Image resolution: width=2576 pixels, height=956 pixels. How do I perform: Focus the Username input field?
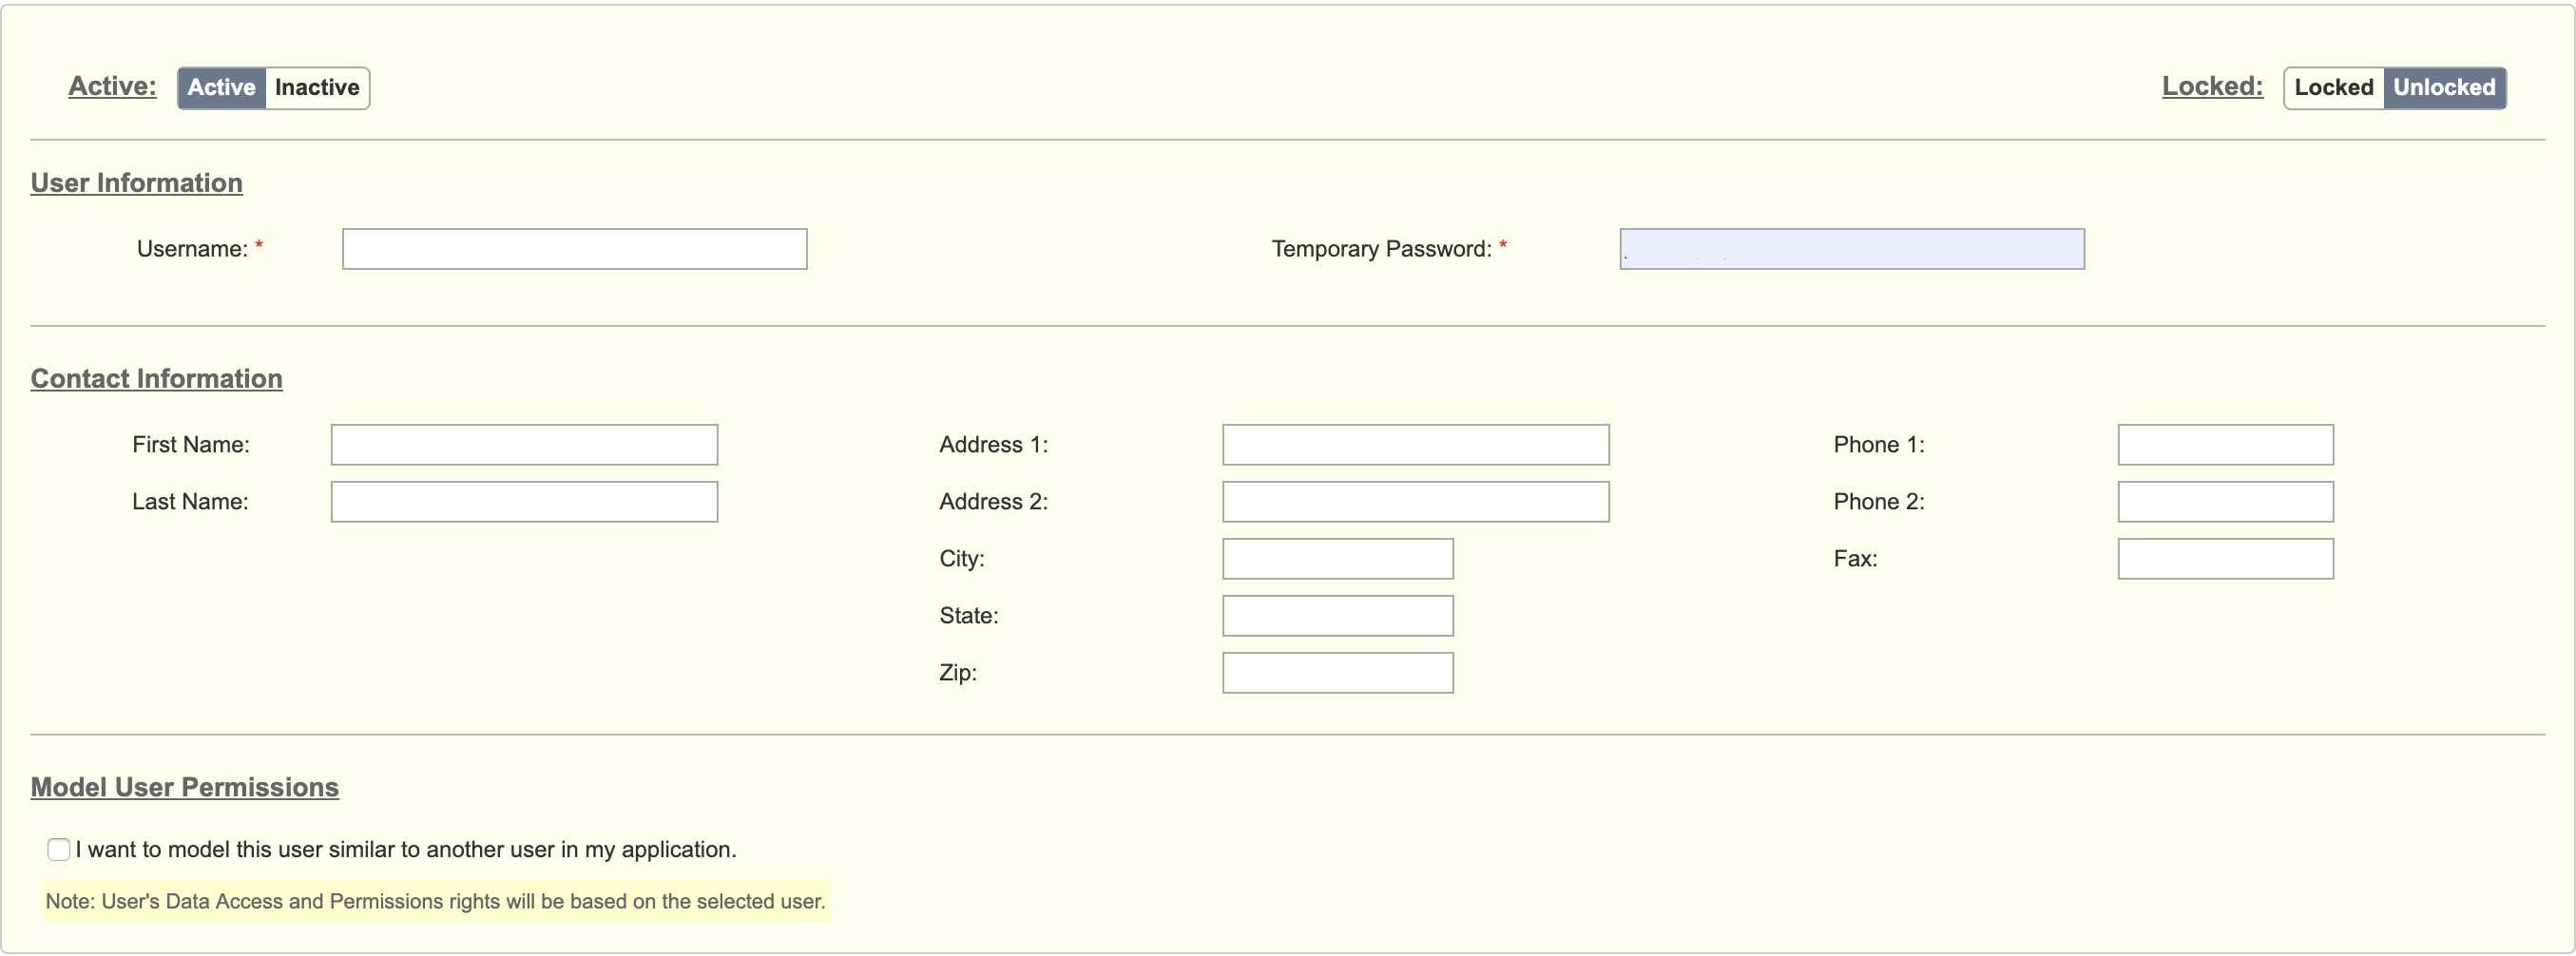pos(575,249)
